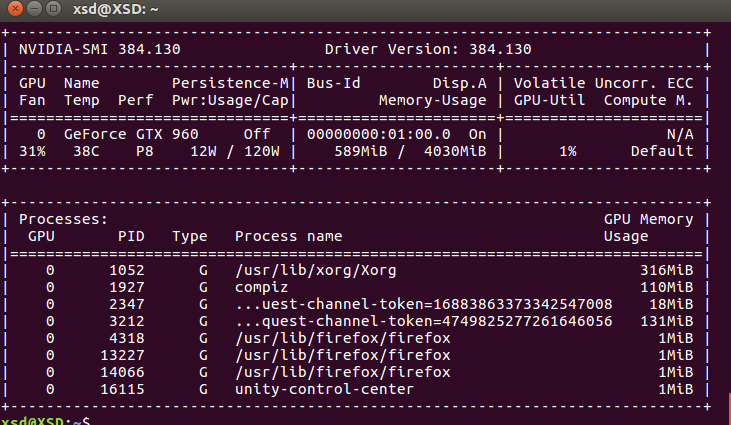This screenshot has width=731, height=425.
Task: Click the 18MiB memory usage value
Action: click(671, 304)
